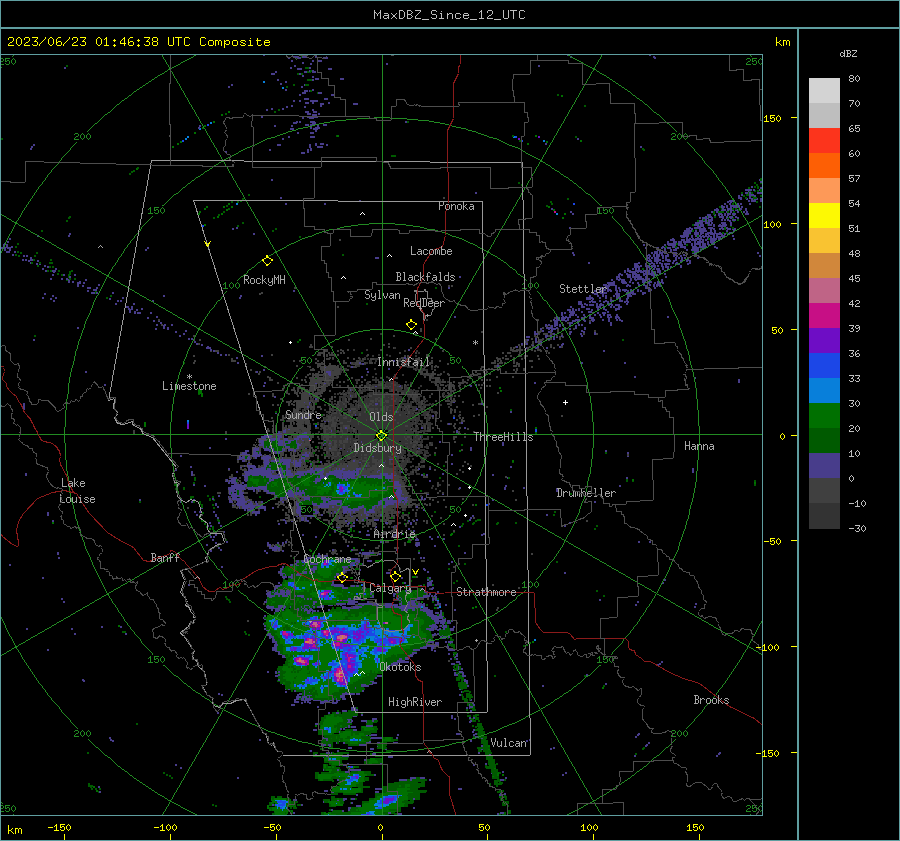Screen dimensions: 900x841
Task: Select the magenta 39-42 dBZ legend swatch
Action: point(824,316)
